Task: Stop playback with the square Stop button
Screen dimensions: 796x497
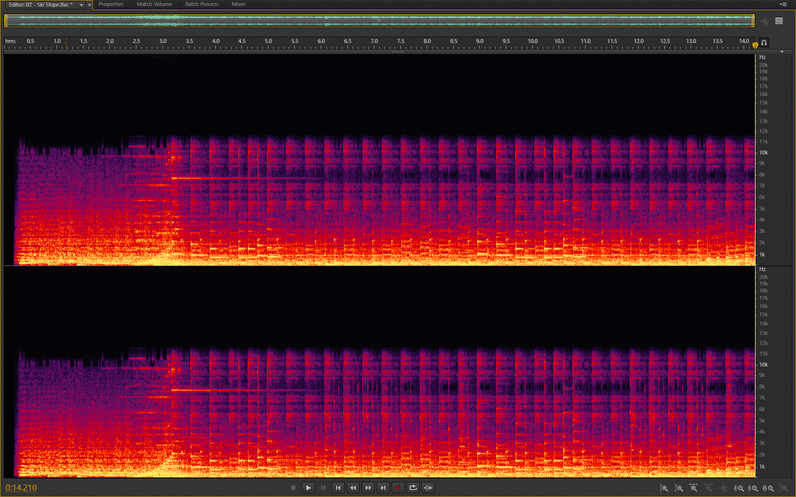Action: tap(293, 487)
